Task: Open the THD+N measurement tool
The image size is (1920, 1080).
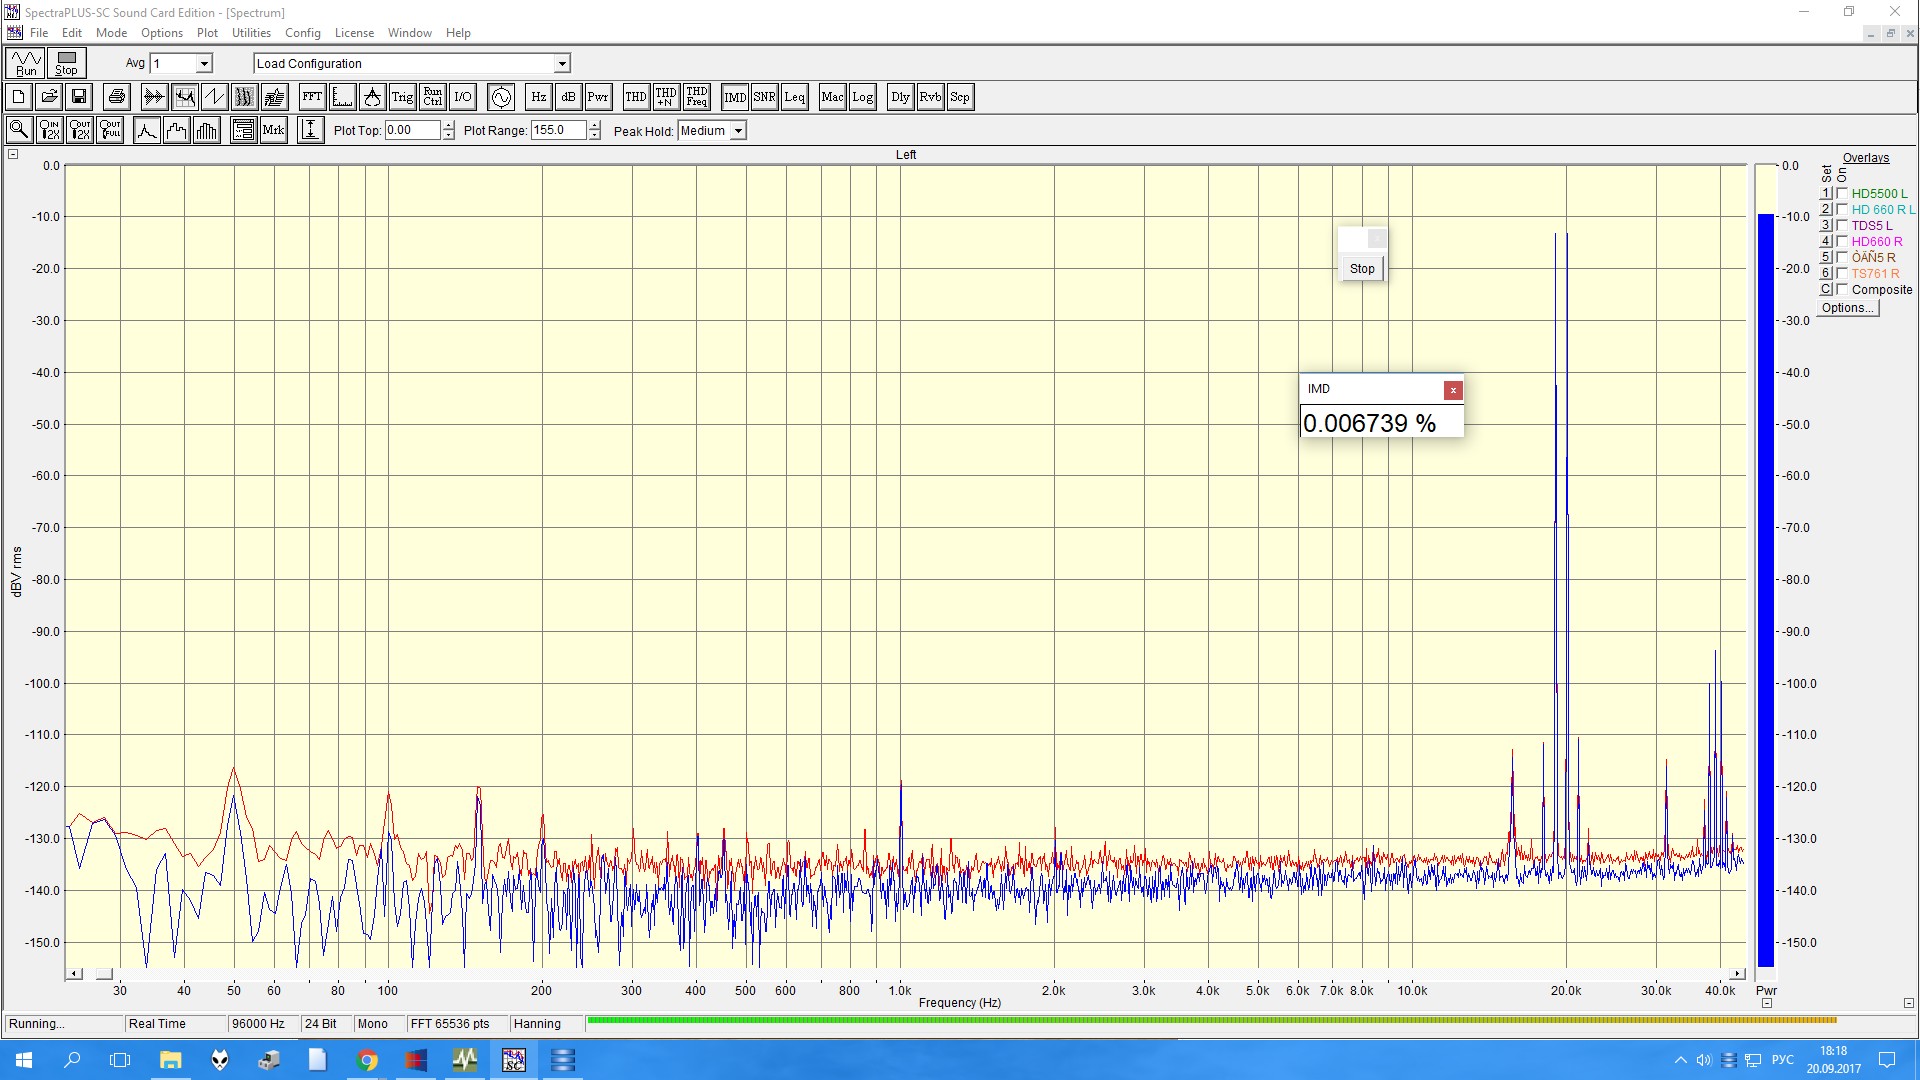Action: click(x=666, y=97)
